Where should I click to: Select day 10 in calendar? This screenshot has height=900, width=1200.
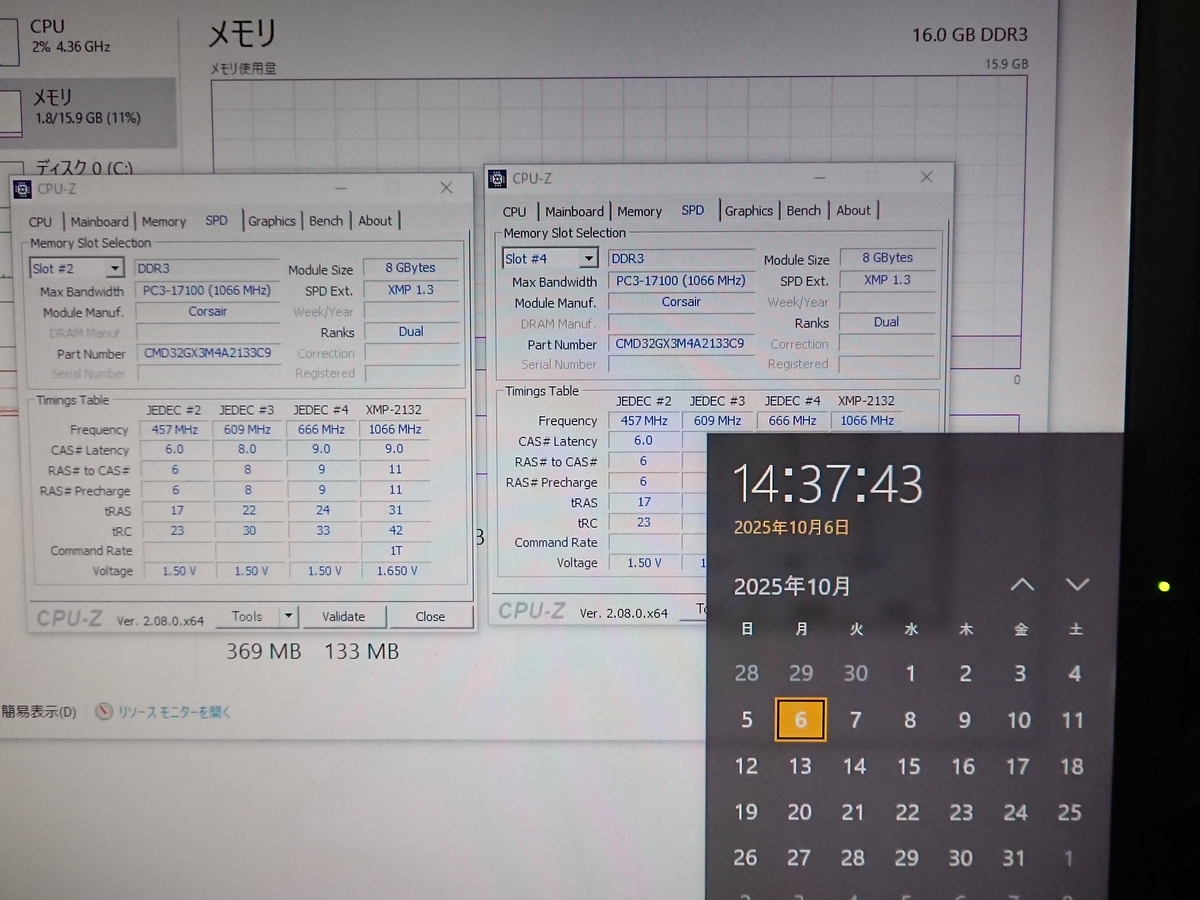tap(1018, 720)
